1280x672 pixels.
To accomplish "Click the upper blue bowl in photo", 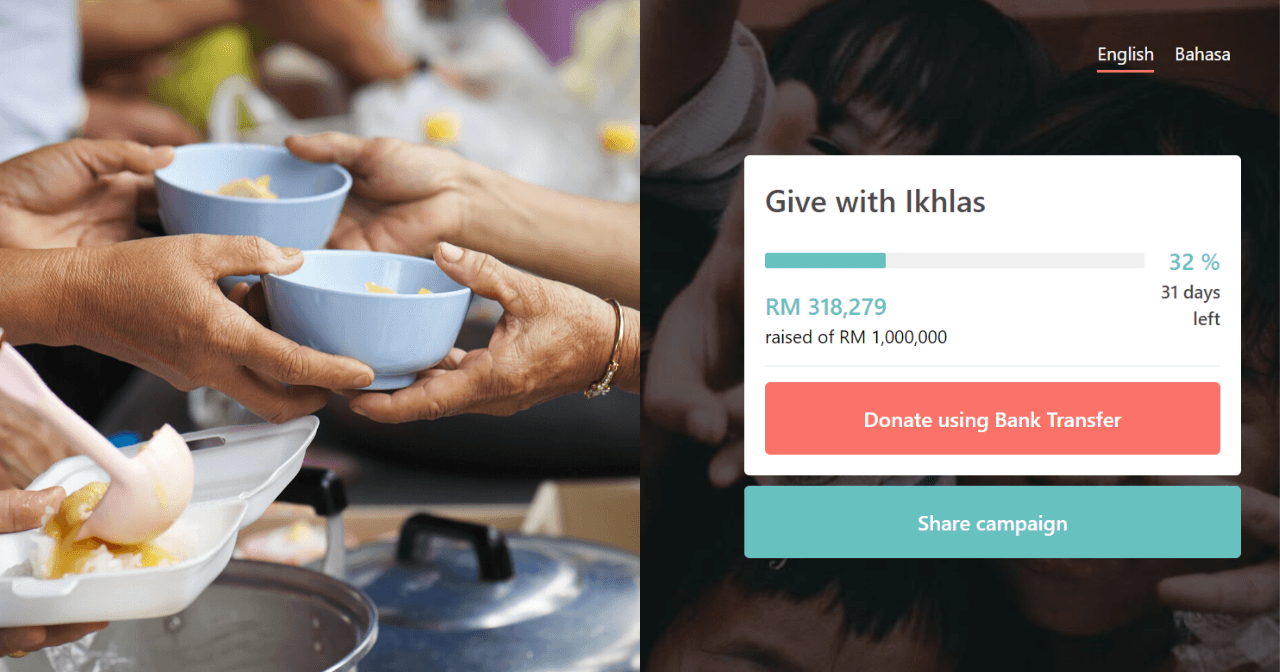I will click(x=253, y=193).
